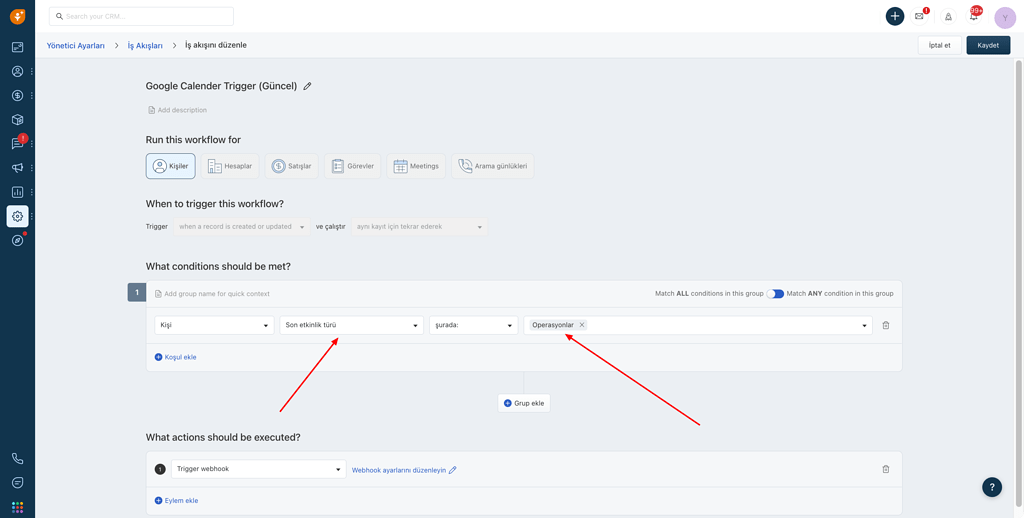Open the phone dialer icon in sidebar

(x=17, y=458)
